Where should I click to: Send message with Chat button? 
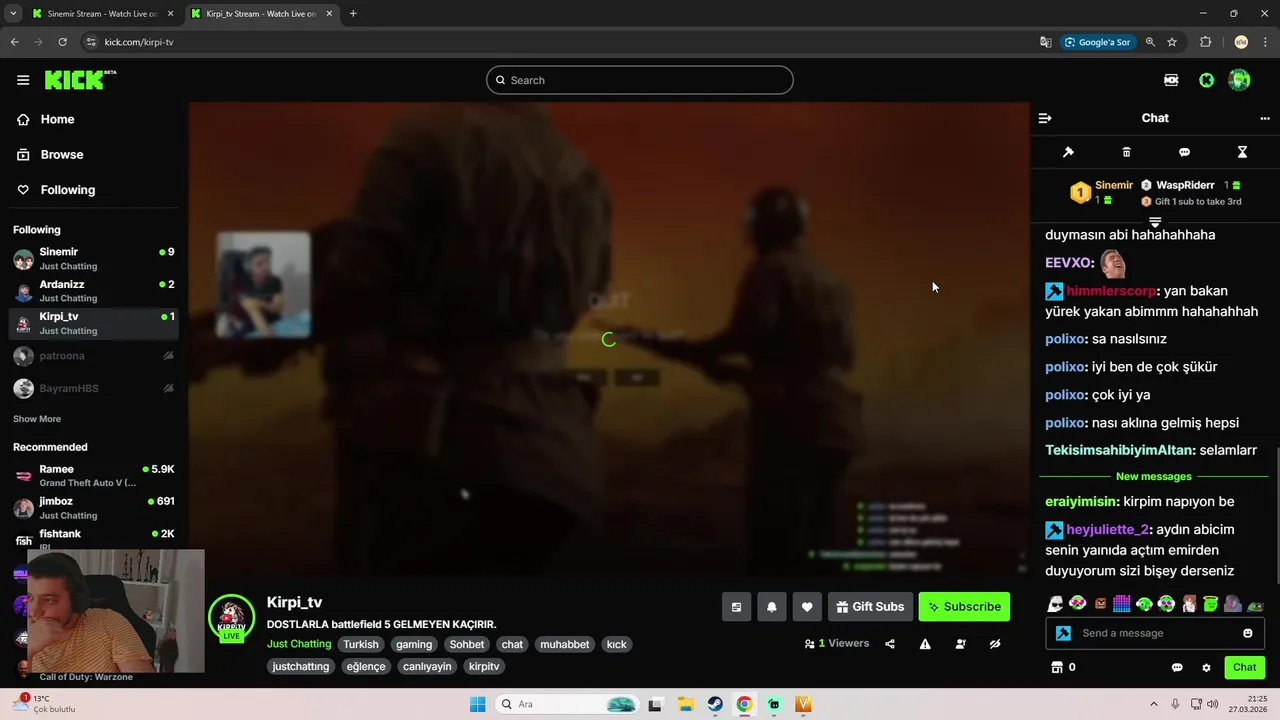[1244, 667]
